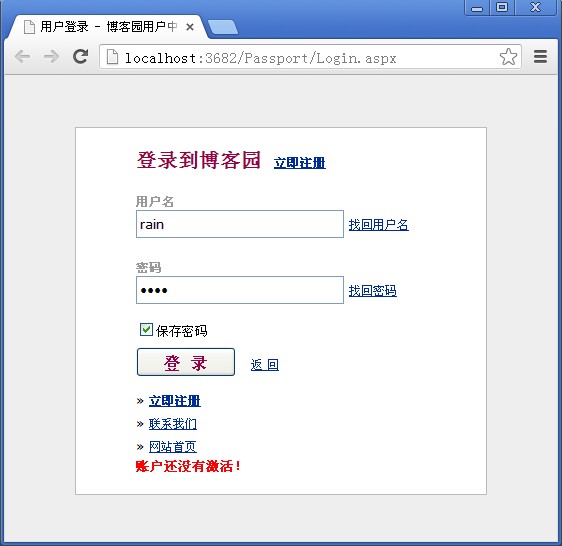Bookmark this page with the star icon
Screen dimensions: 562x546
[x=508, y=57]
